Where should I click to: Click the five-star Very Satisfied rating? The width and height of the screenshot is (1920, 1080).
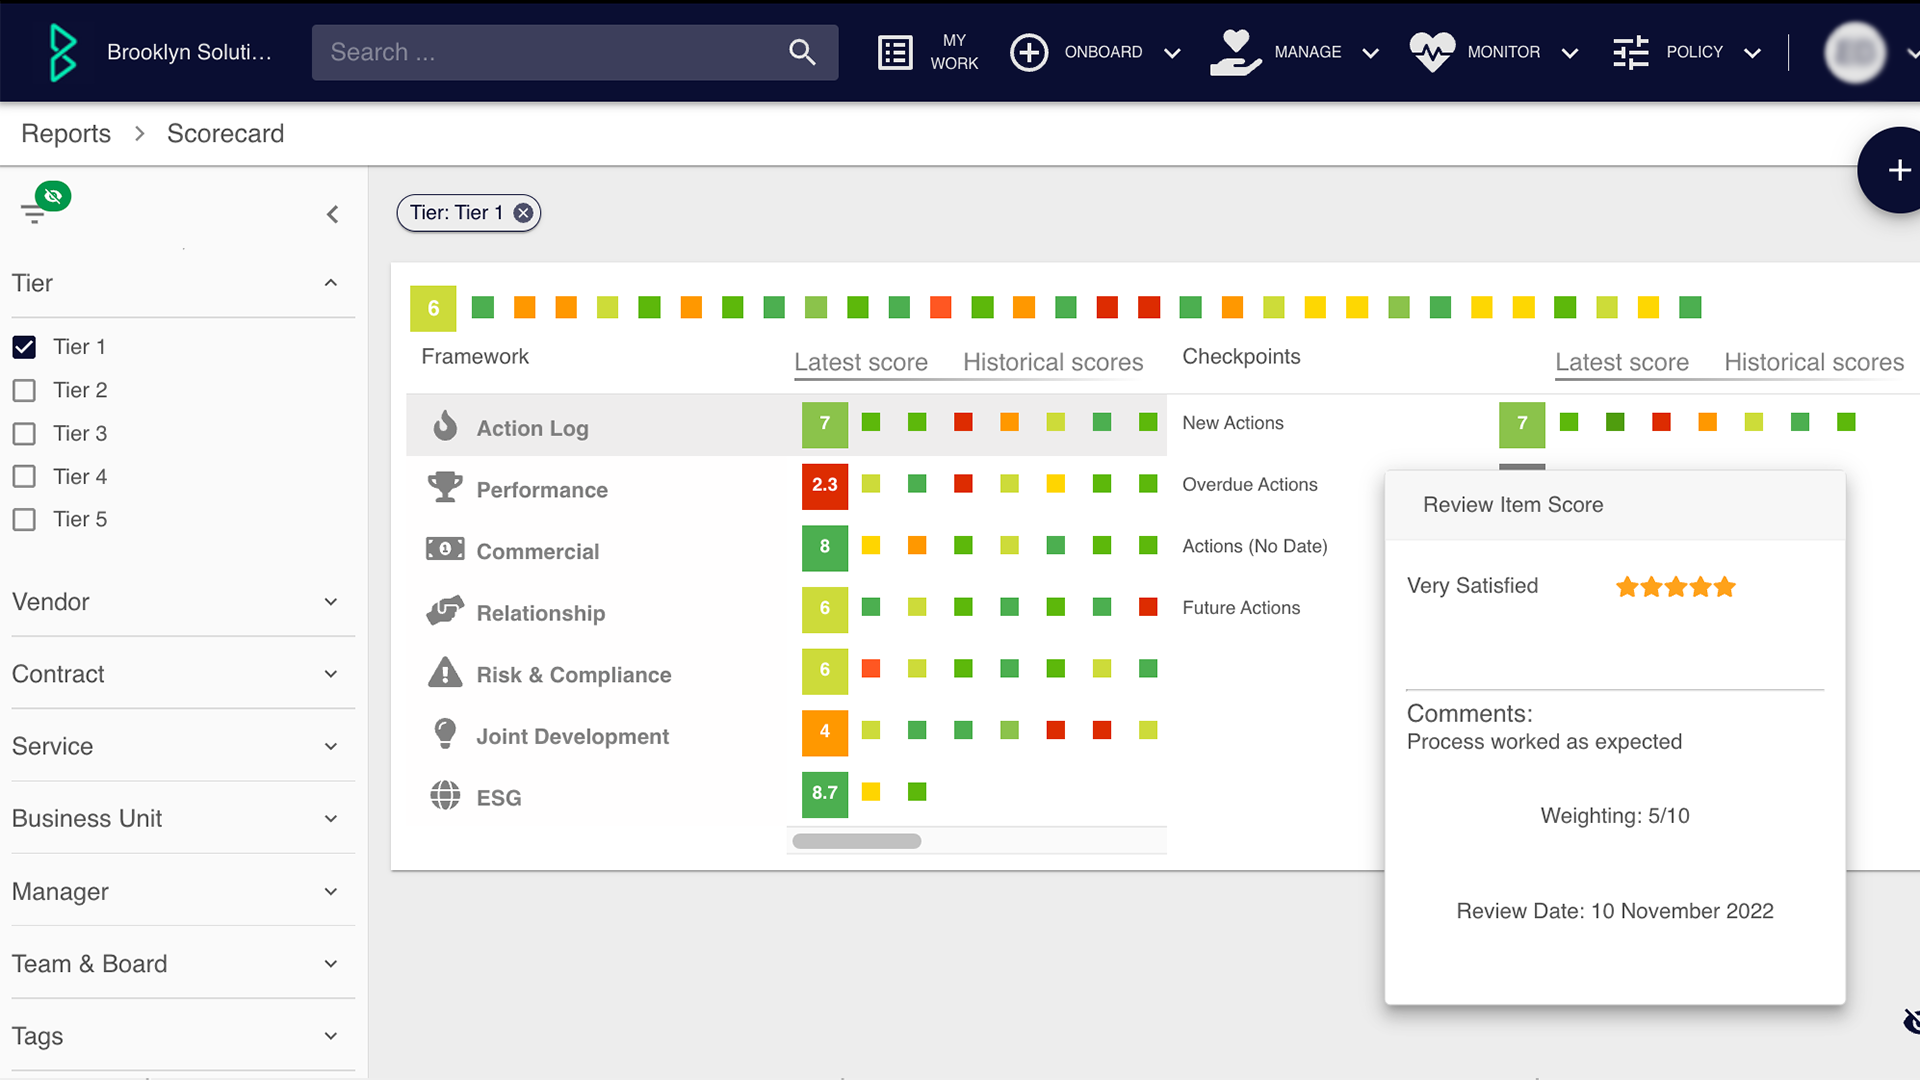[x=1676, y=586]
